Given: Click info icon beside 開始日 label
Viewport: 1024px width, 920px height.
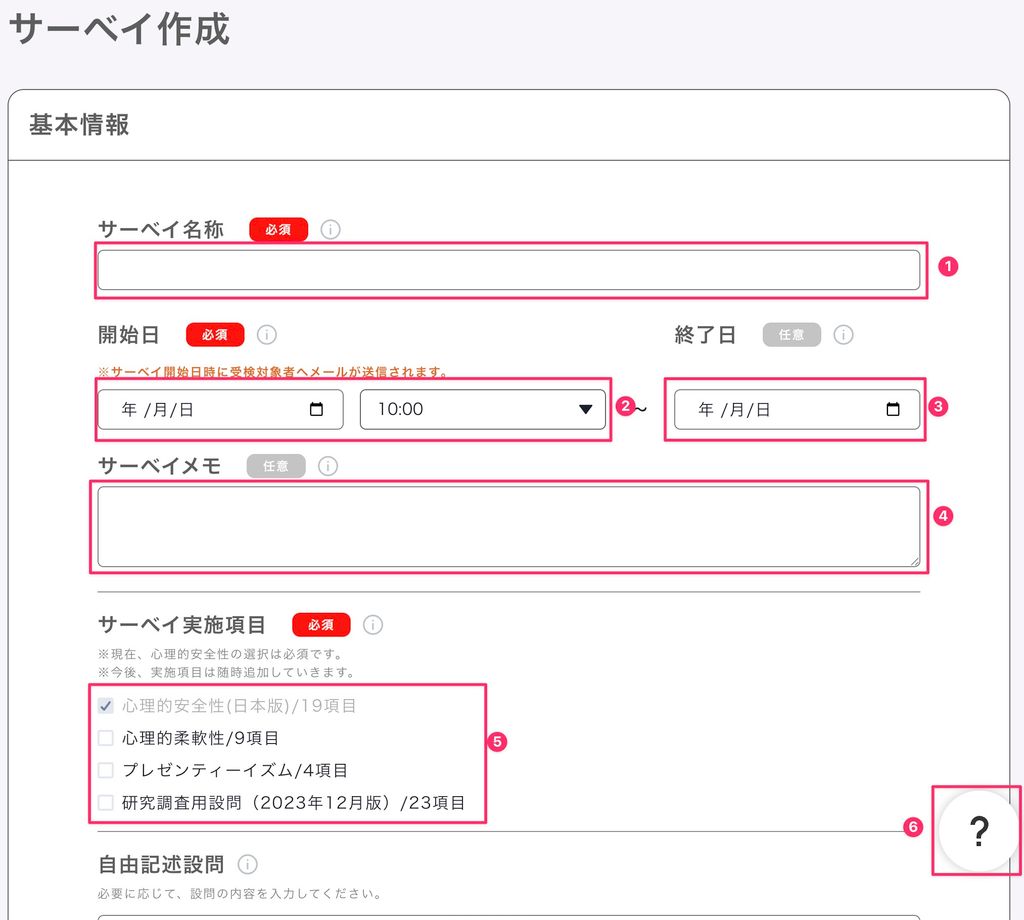Looking at the screenshot, I should pos(267,335).
